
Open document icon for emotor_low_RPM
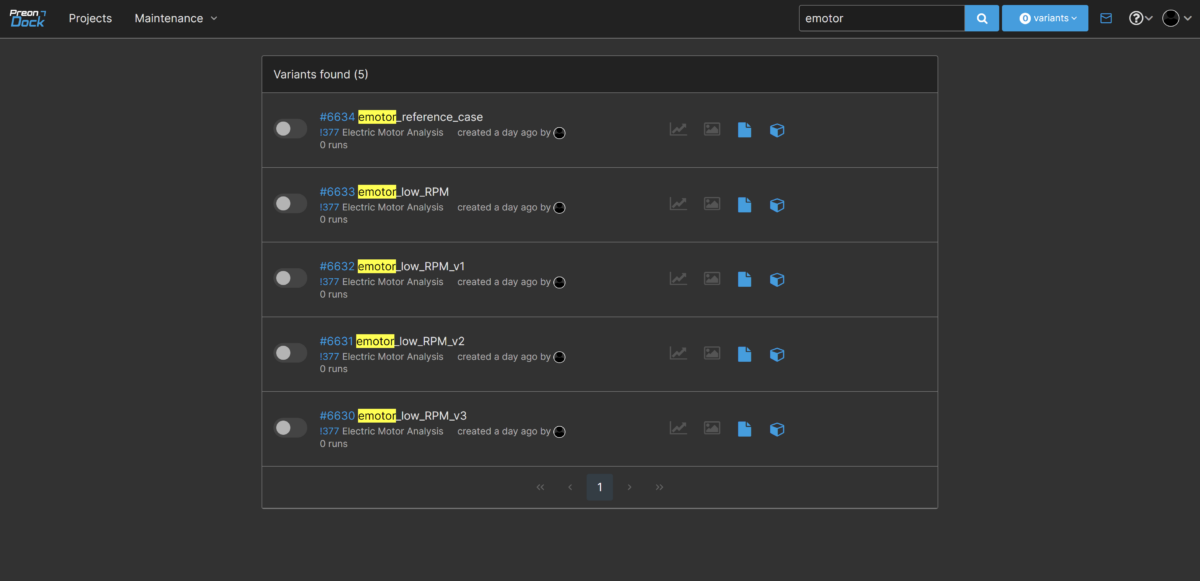[x=744, y=205]
